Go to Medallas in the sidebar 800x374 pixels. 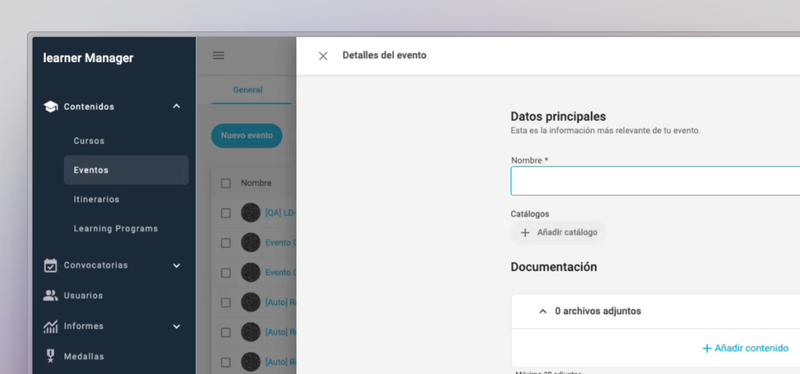(x=84, y=356)
